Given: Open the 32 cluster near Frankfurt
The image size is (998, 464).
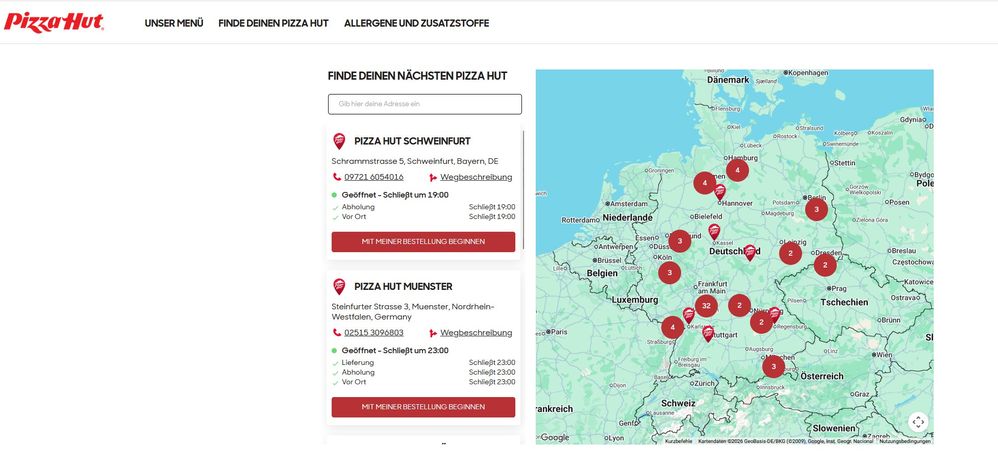Looking at the screenshot, I should pos(706,306).
